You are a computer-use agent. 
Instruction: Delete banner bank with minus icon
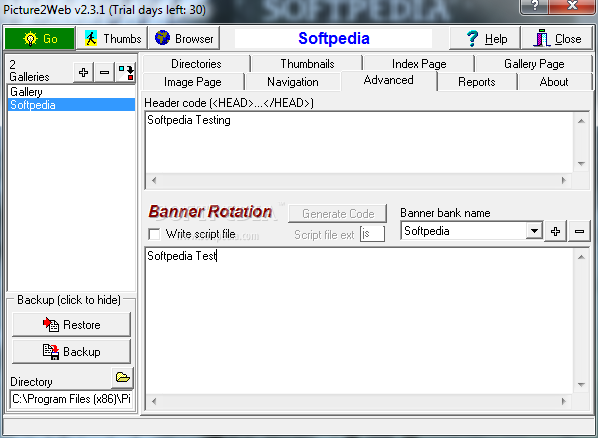[579, 231]
